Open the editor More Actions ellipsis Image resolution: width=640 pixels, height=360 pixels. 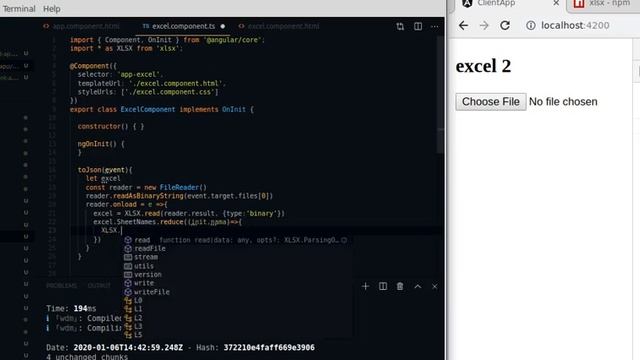(x=435, y=27)
